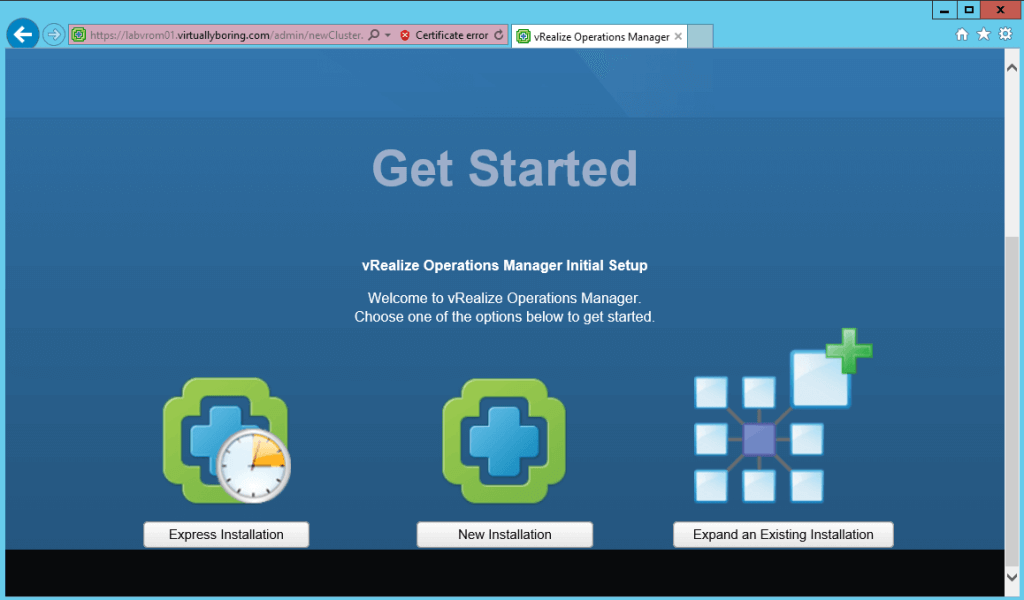Click 'vRealize Operations Manager Initial Setup' text
Viewport: 1024px width, 600px height.
504,266
